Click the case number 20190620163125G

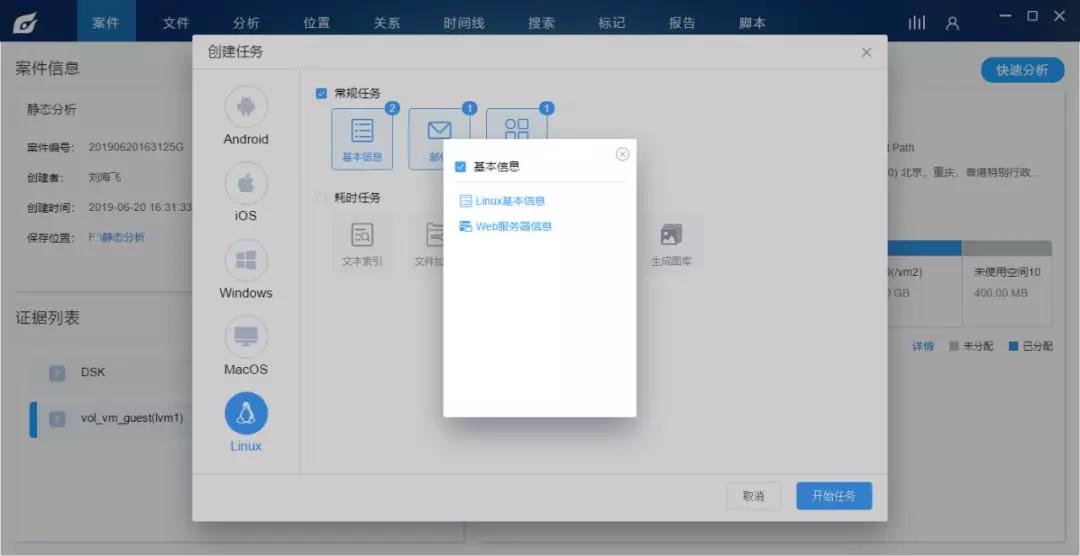pos(136,147)
